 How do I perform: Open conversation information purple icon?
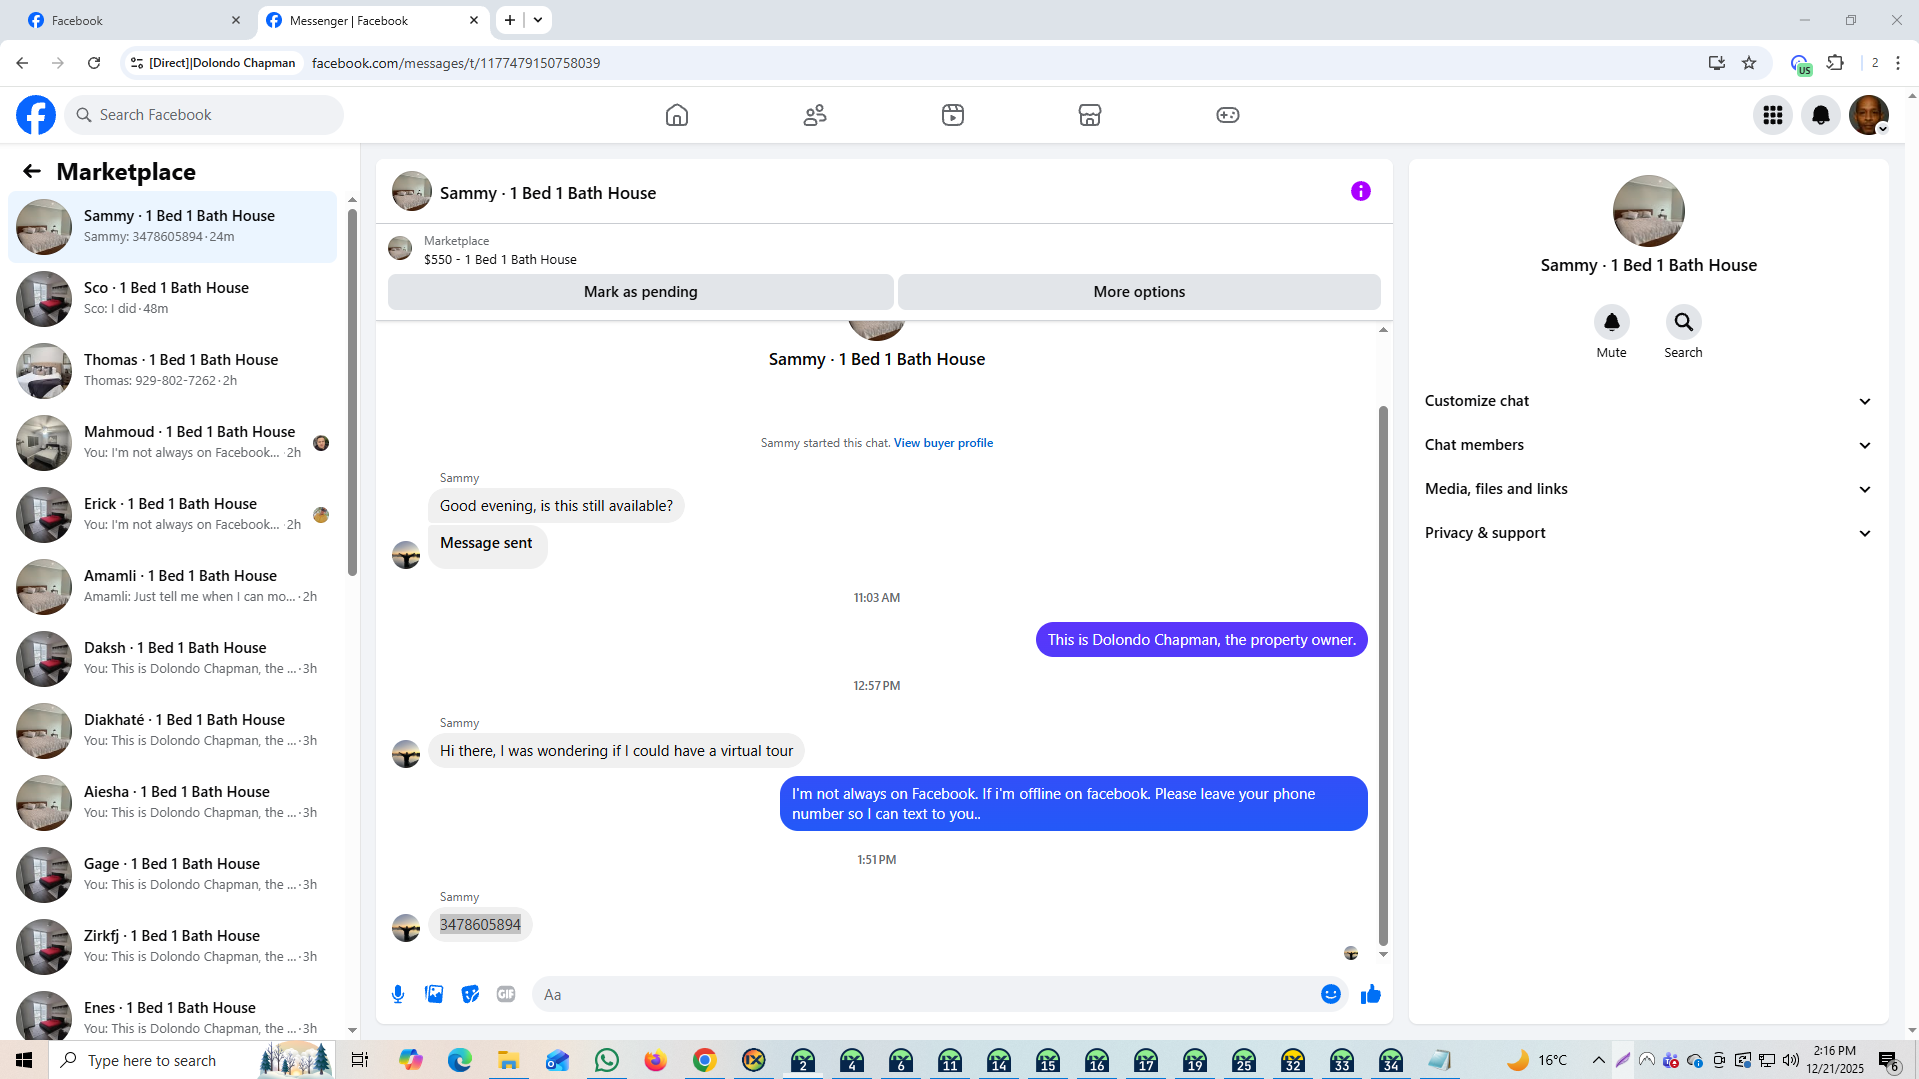click(1361, 191)
